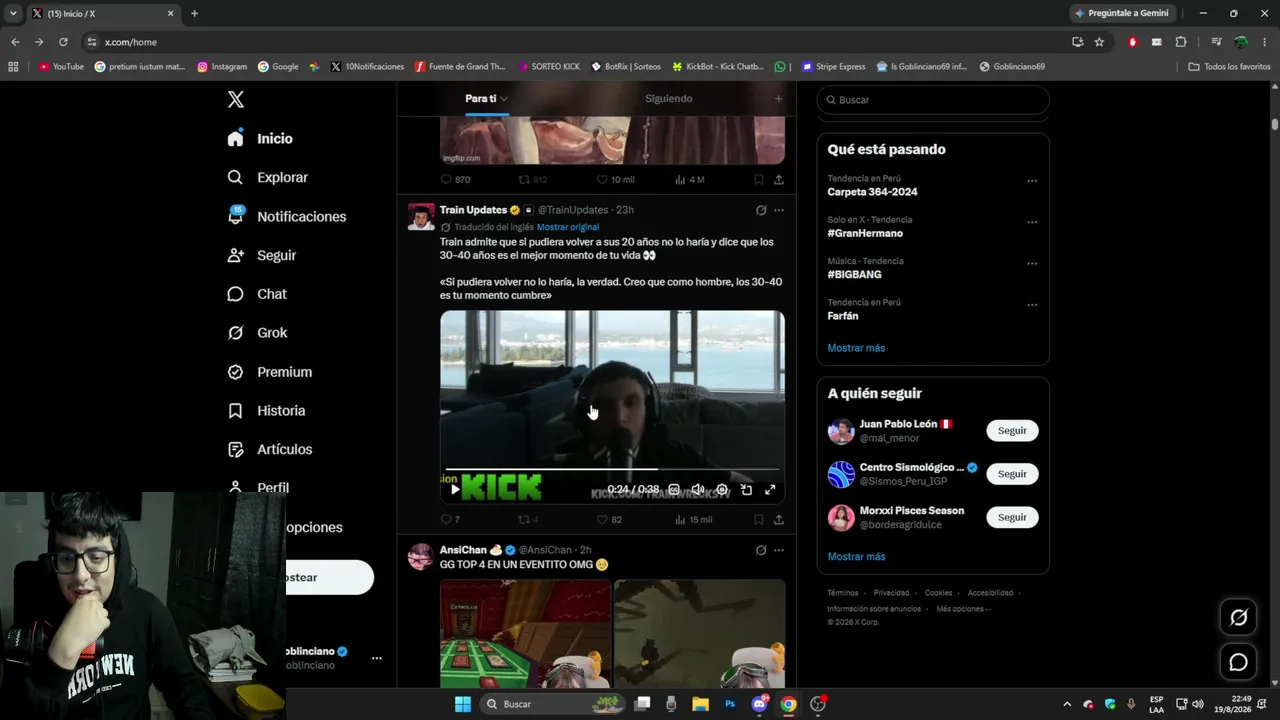Image resolution: width=1280 pixels, height=720 pixels.
Task: Show more accounts under A quién seguir
Action: 856,556
